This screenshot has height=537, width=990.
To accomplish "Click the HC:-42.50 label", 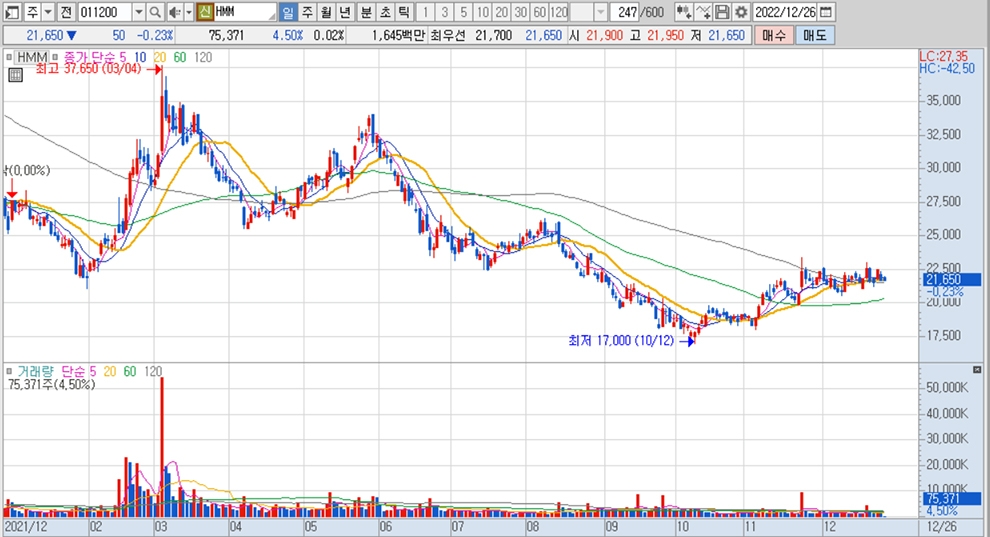I will [947, 69].
